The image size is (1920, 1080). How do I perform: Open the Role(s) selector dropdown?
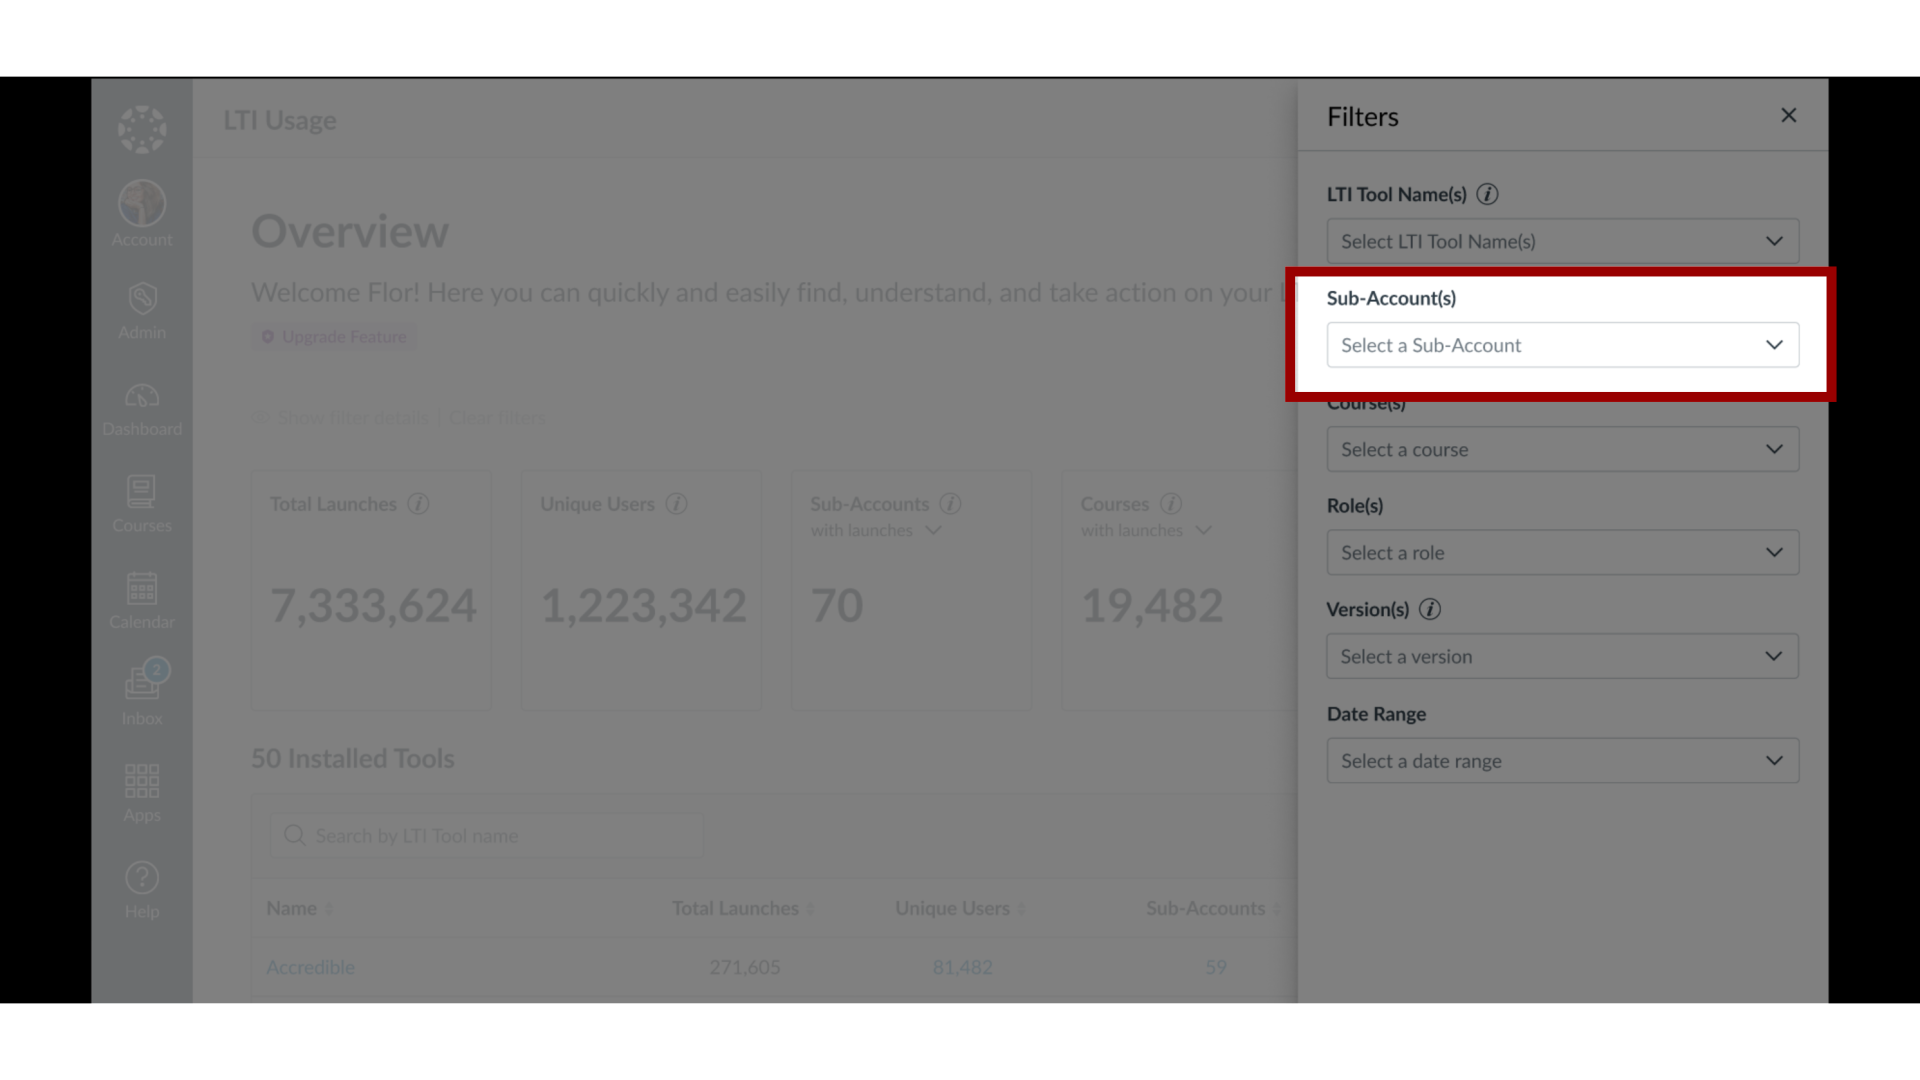[1563, 553]
